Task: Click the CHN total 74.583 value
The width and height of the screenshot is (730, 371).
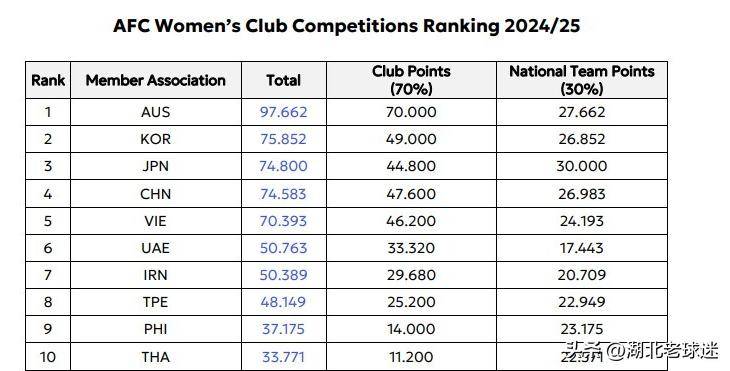Action: pos(284,194)
